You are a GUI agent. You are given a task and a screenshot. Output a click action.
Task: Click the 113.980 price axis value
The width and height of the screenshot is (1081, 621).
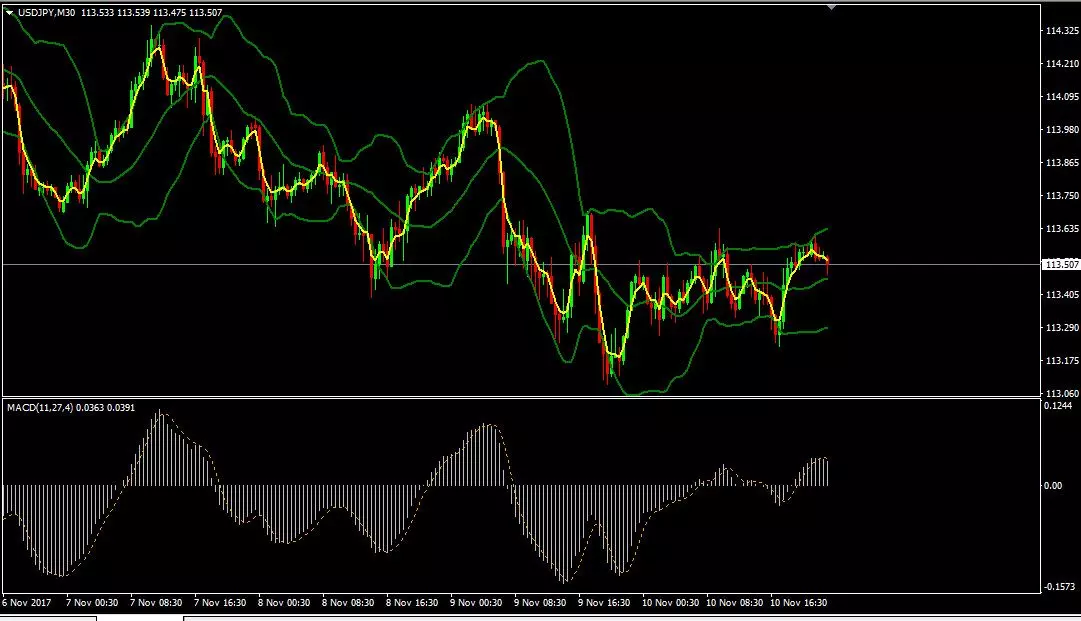click(1062, 130)
